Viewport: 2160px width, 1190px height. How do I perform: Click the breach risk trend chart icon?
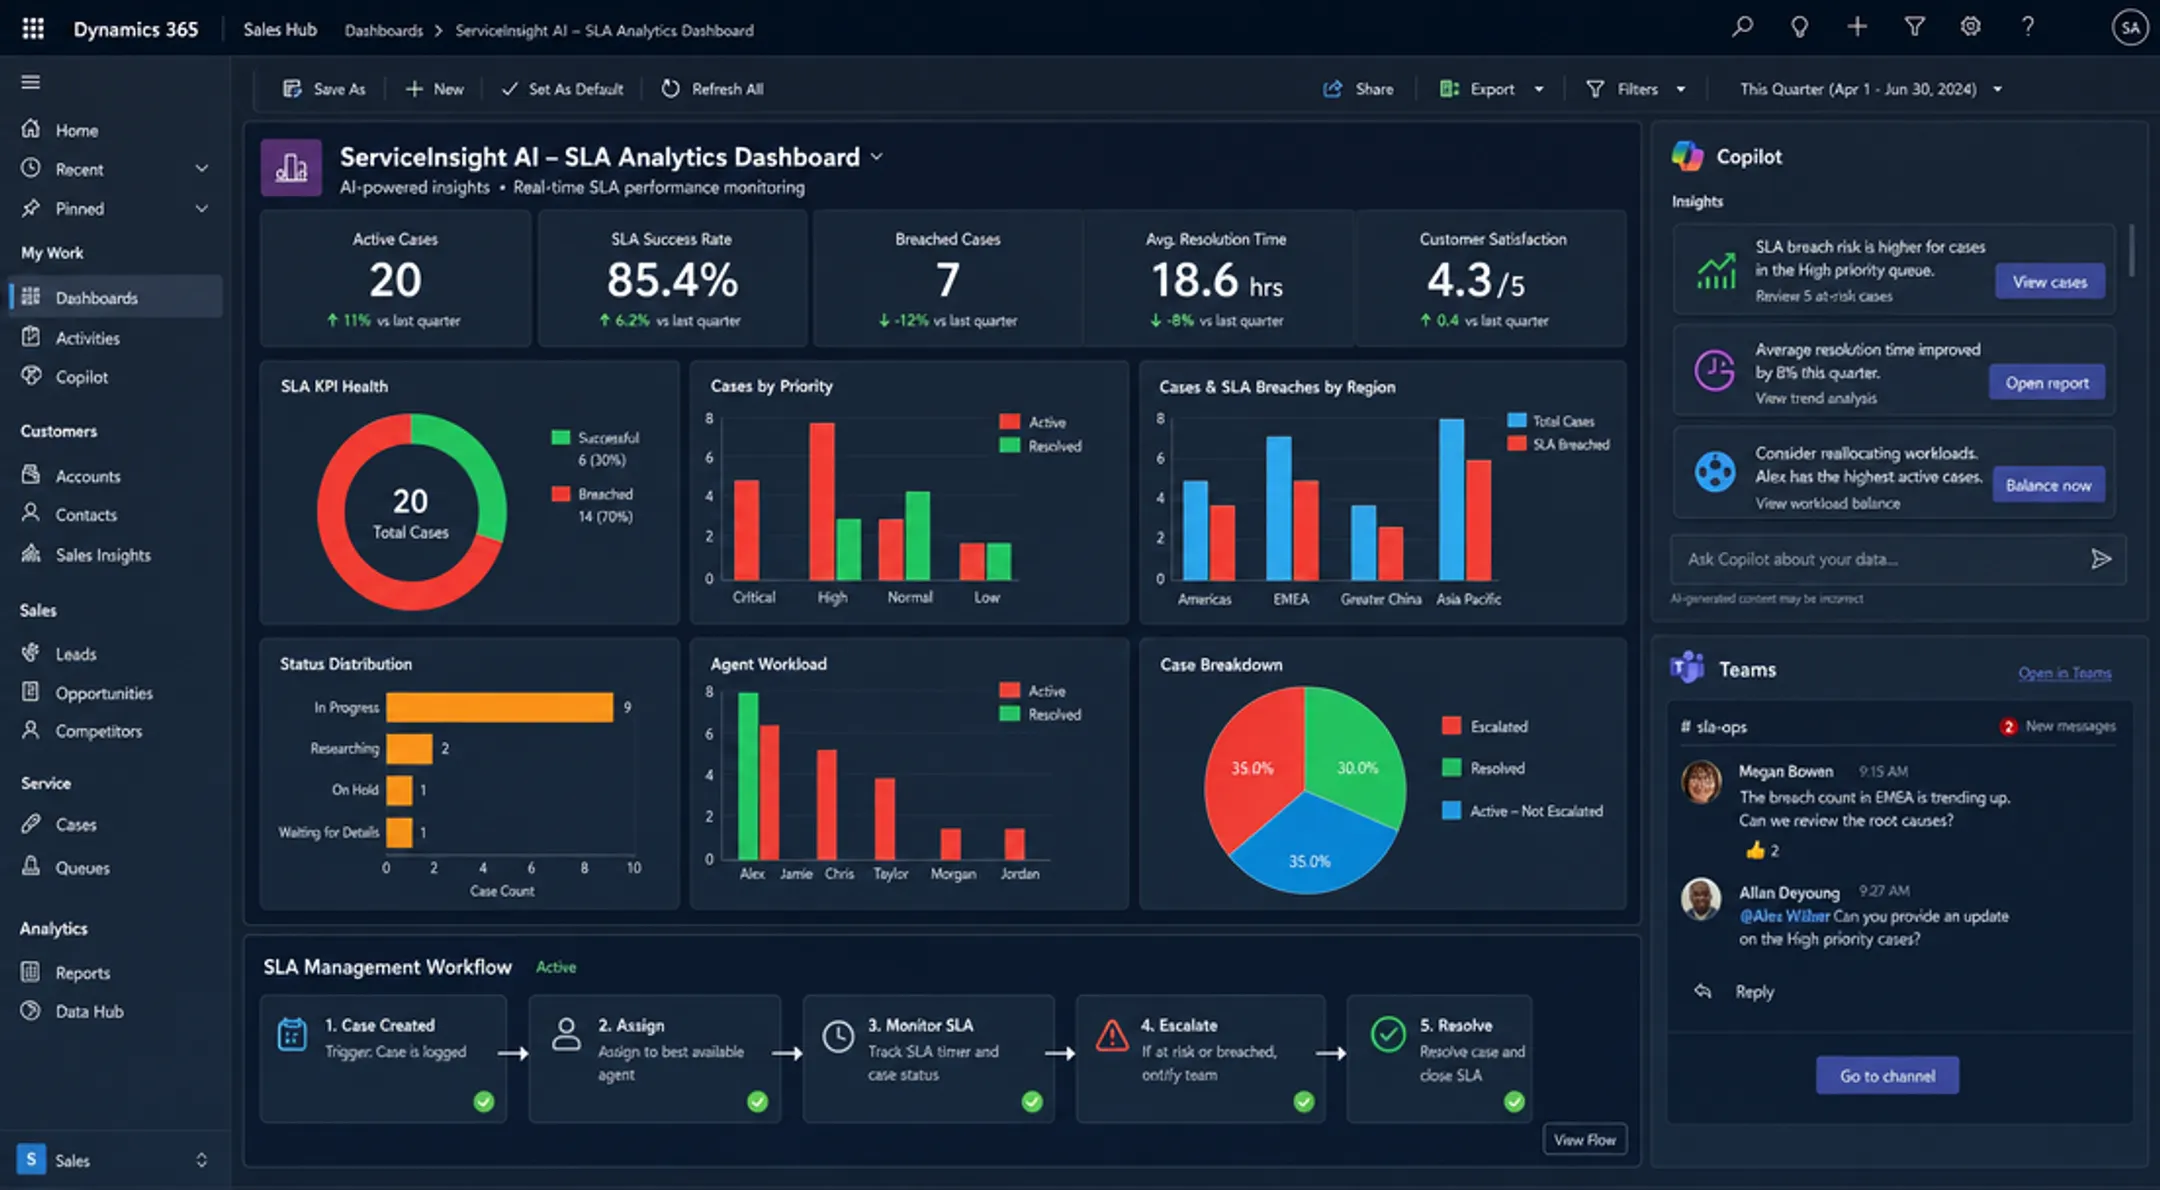click(1716, 271)
